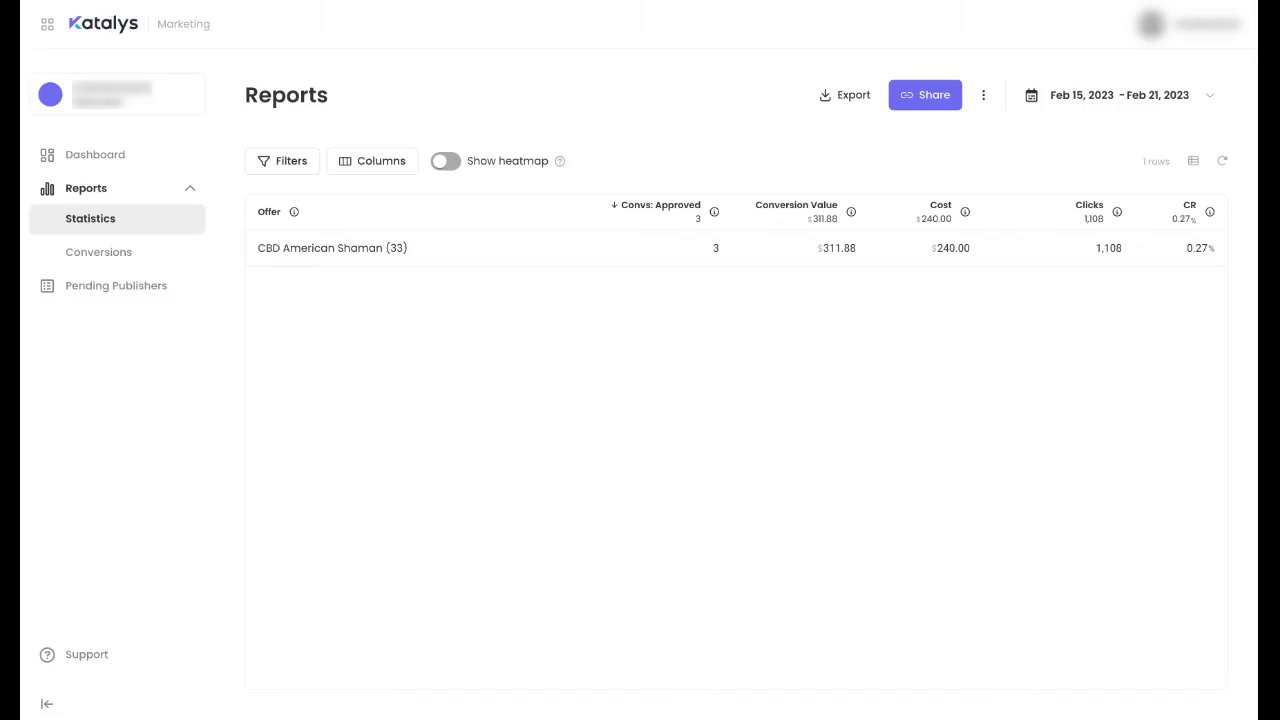Click the heatmap help question icon
This screenshot has height=720, width=1280.
coord(560,161)
